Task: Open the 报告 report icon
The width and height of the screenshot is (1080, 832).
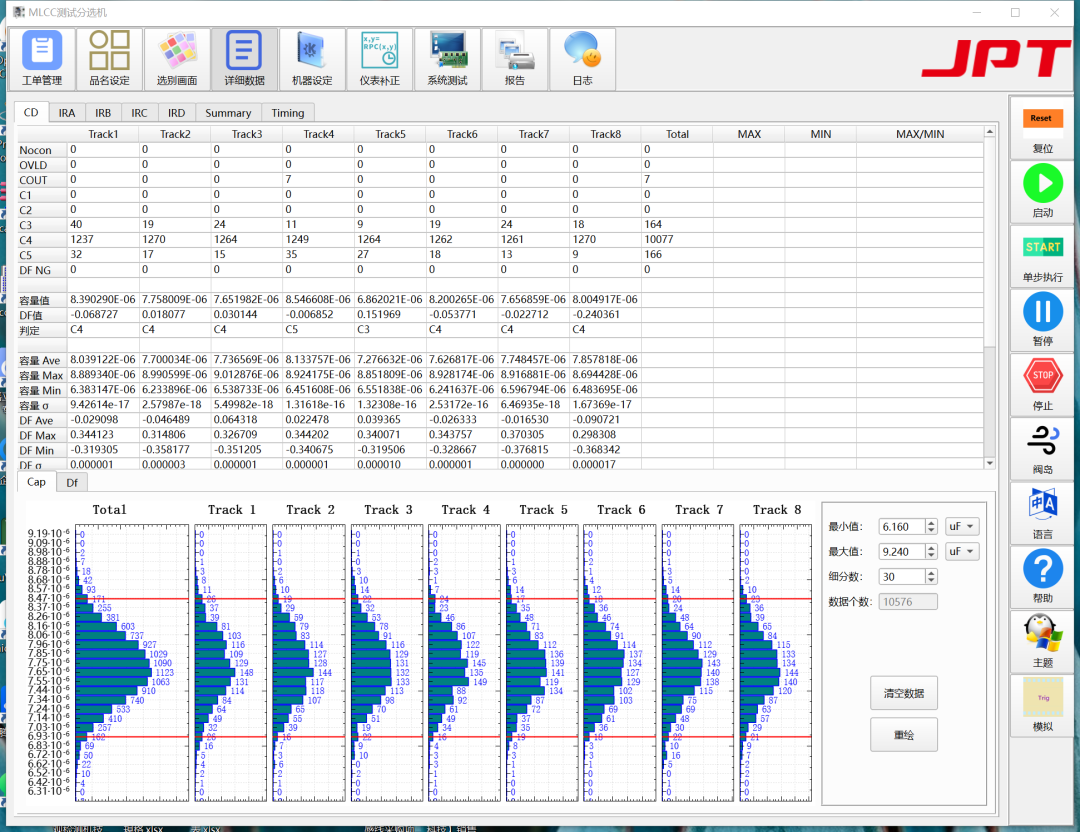Action: tap(514, 59)
